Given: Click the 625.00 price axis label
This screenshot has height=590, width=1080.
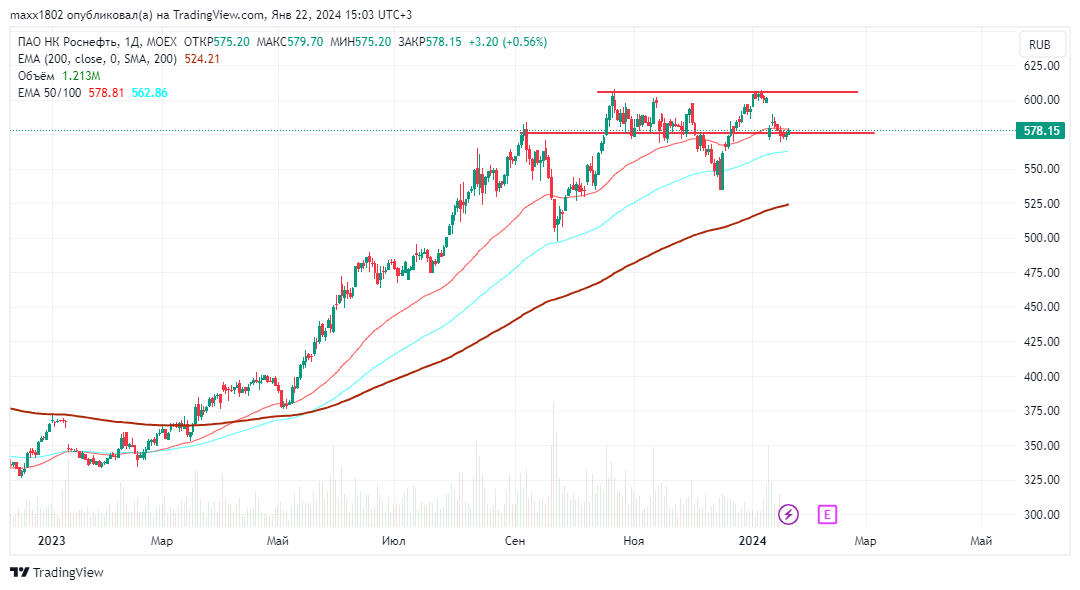Looking at the screenshot, I should pyautogui.click(x=1041, y=65).
